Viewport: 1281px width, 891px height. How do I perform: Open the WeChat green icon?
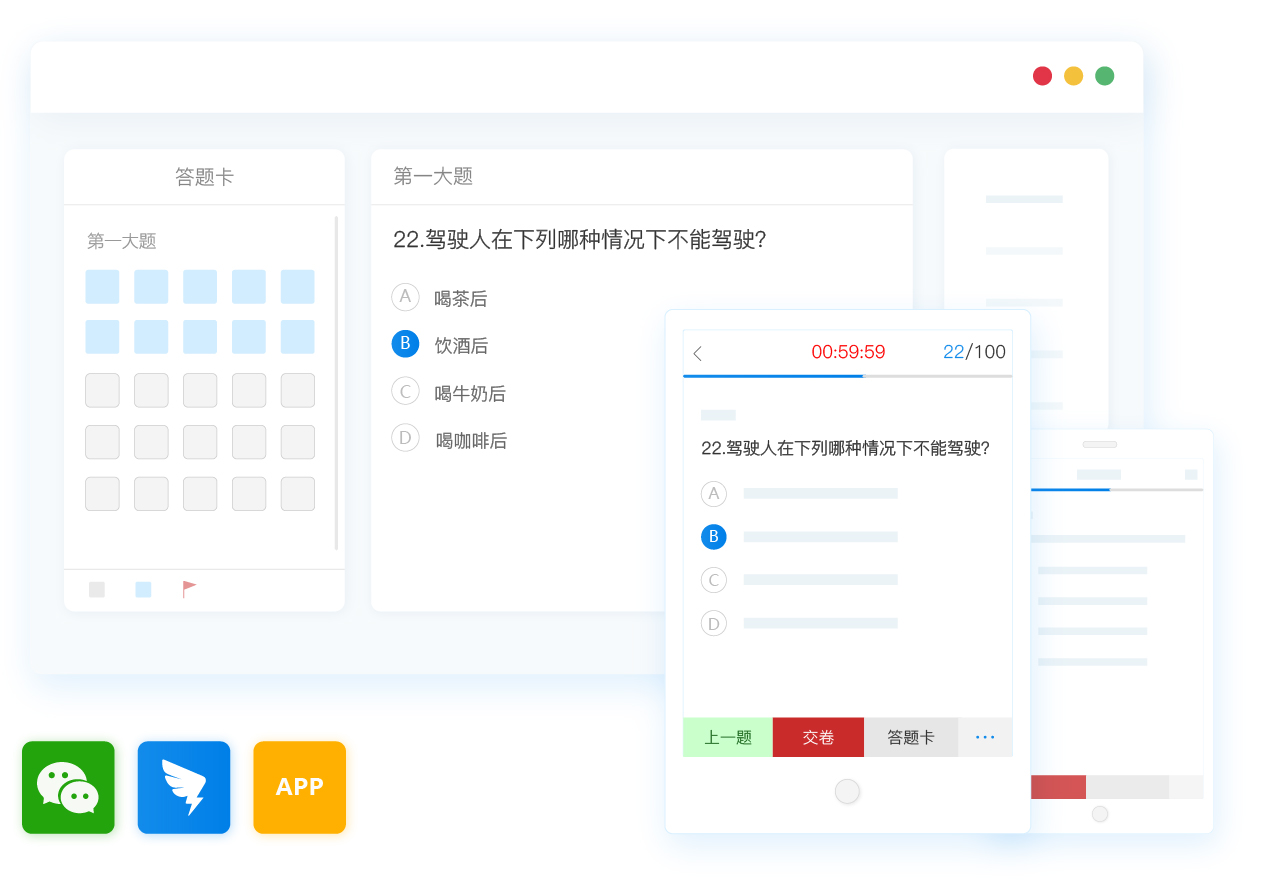coord(68,787)
